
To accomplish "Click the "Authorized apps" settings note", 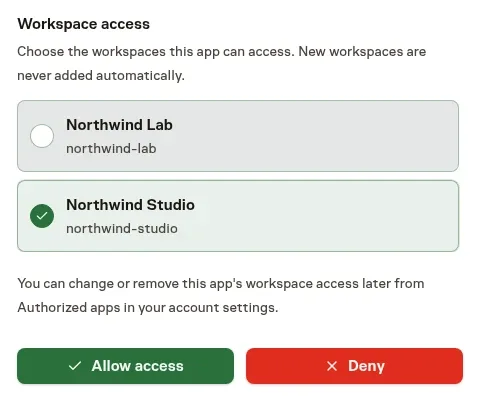I will tap(221, 296).
